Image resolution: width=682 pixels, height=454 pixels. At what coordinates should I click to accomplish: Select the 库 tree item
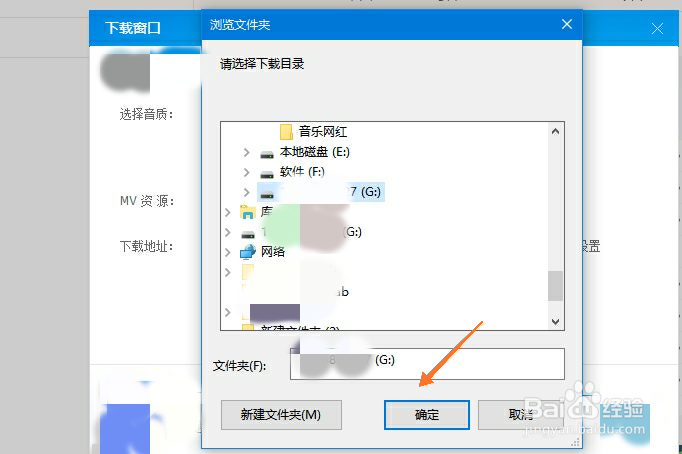pos(267,212)
